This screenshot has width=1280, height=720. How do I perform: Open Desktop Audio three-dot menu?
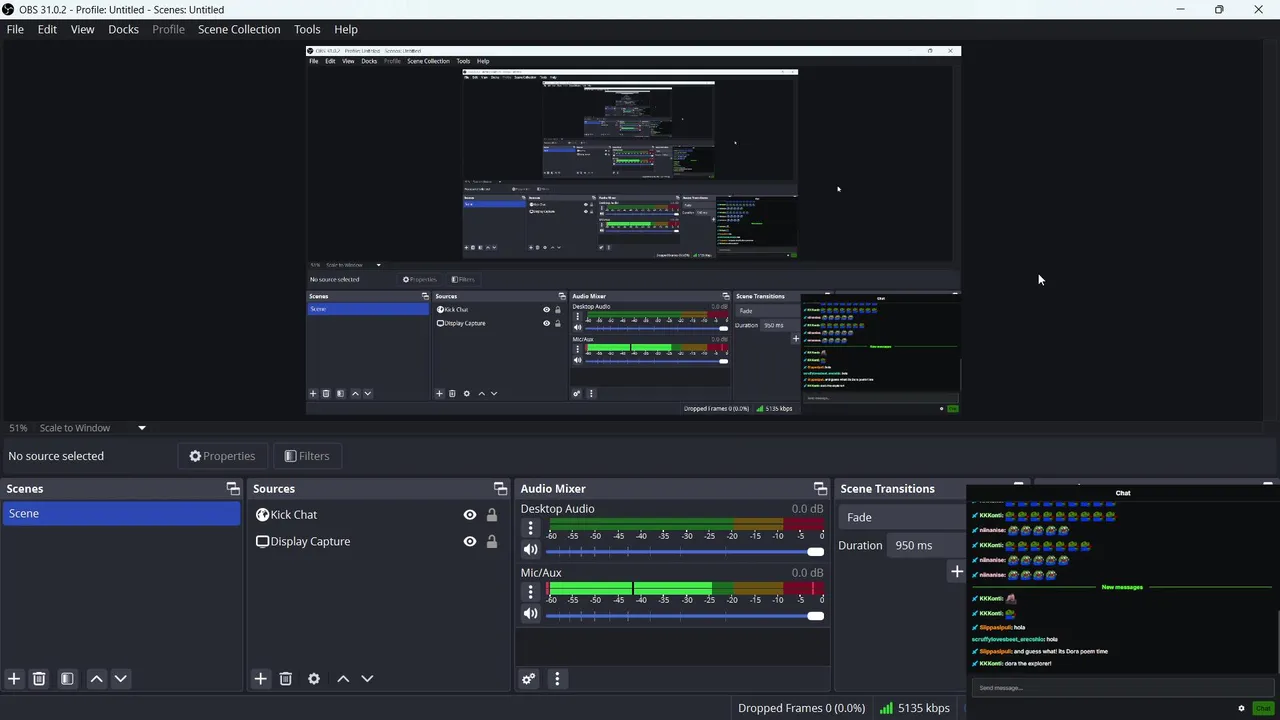point(531,528)
